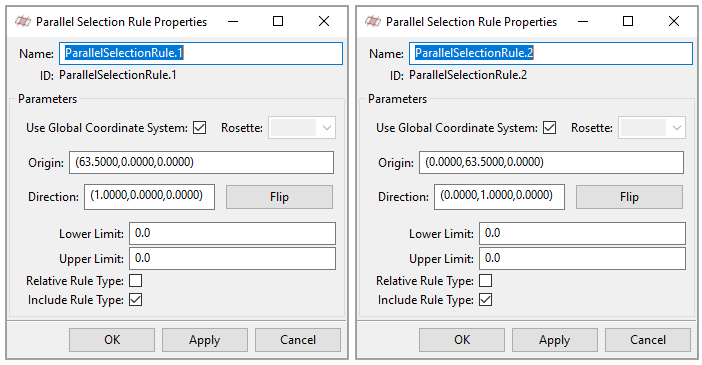
Task: Click Upper Limit field in ParallelSelectionRule.1 dialog
Action: coord(232,258)
